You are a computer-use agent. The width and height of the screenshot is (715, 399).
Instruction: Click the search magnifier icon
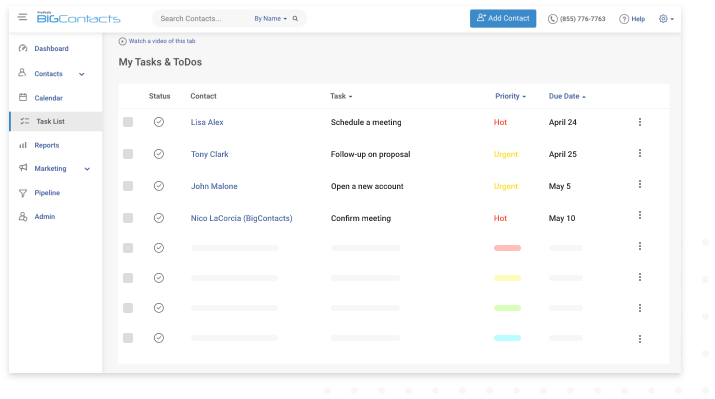(295, 19)
